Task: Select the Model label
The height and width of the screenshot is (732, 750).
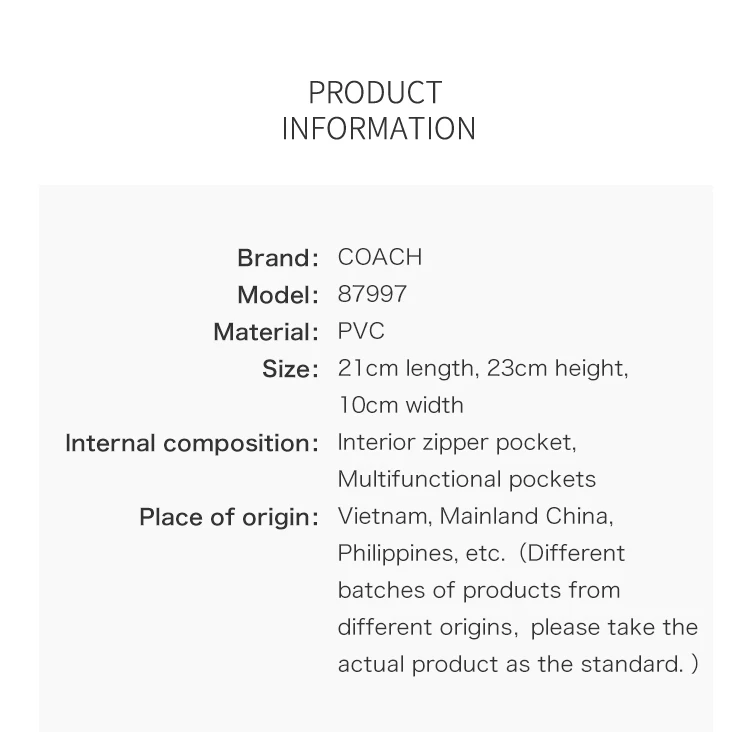Action: tap(278, 295)
